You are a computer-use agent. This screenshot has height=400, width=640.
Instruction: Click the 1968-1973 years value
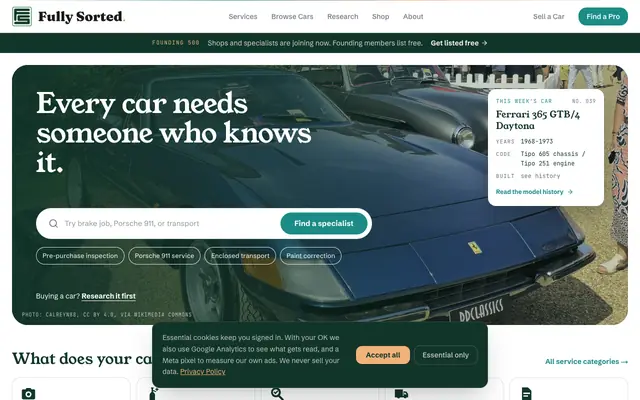pyautogui.click(x=537, y=141)
